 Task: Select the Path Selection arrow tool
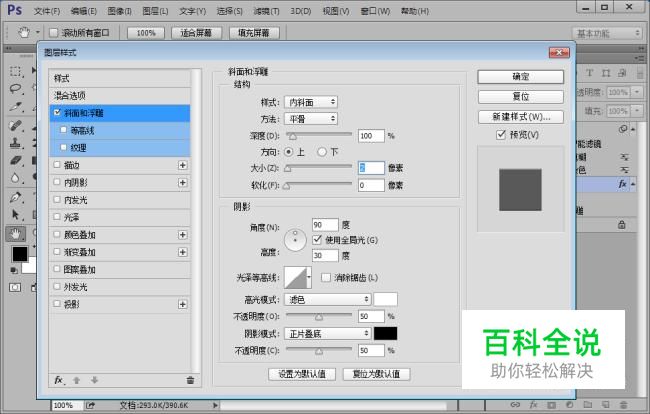tap(15, 215)
